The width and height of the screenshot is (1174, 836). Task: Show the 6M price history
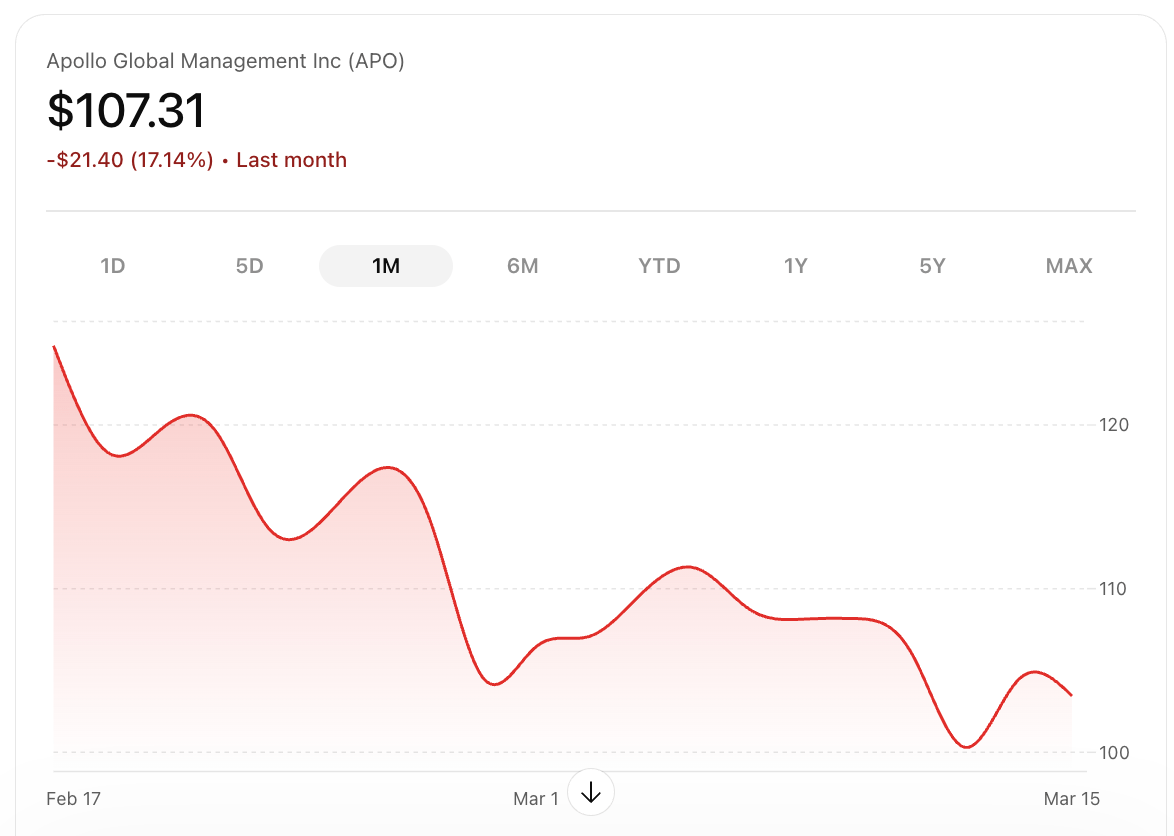click(522, 266)
